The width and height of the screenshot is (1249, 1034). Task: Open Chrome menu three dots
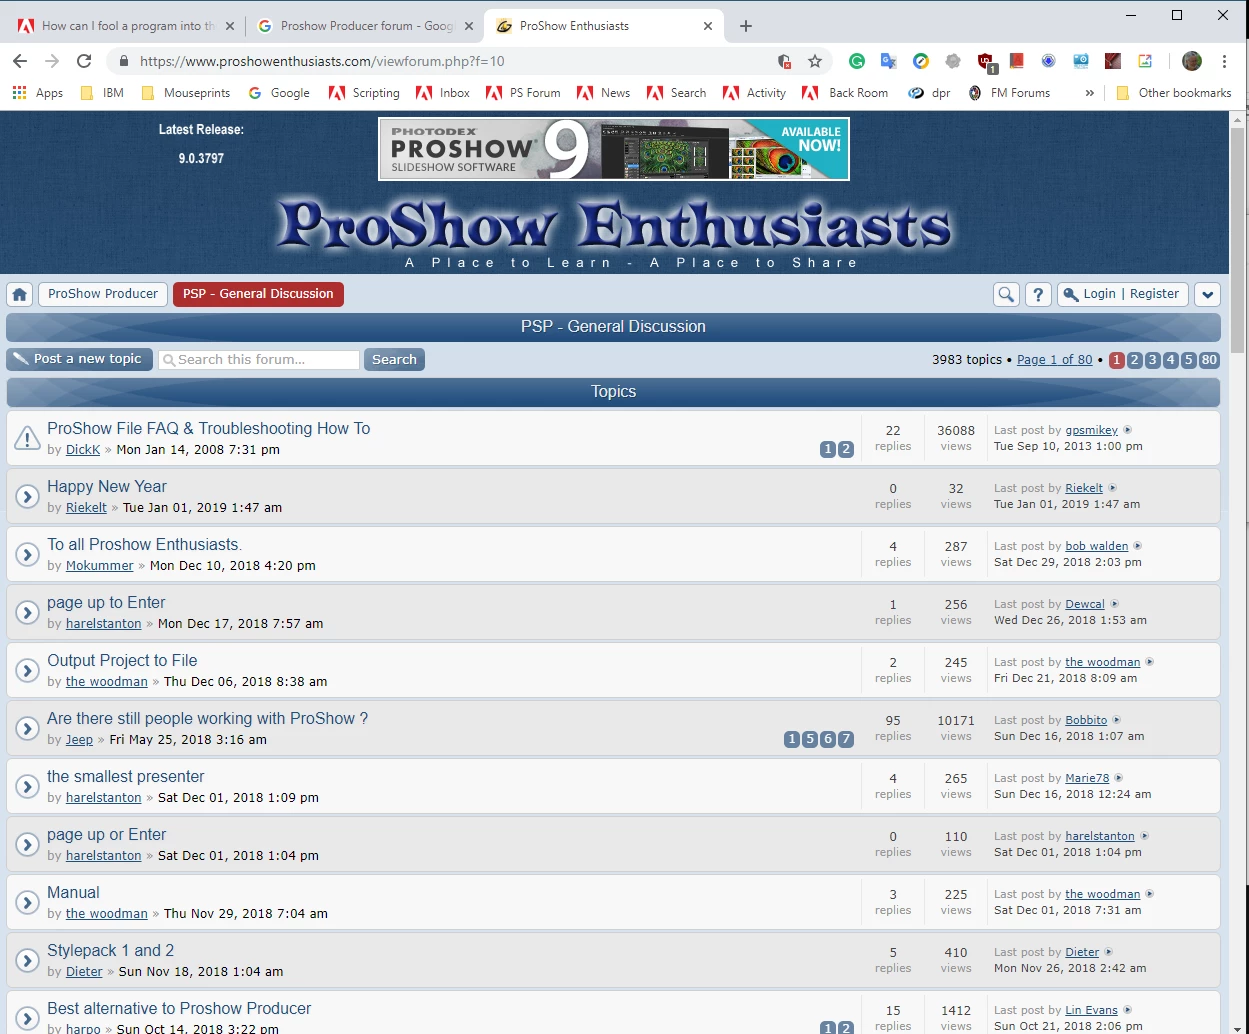1224,61
